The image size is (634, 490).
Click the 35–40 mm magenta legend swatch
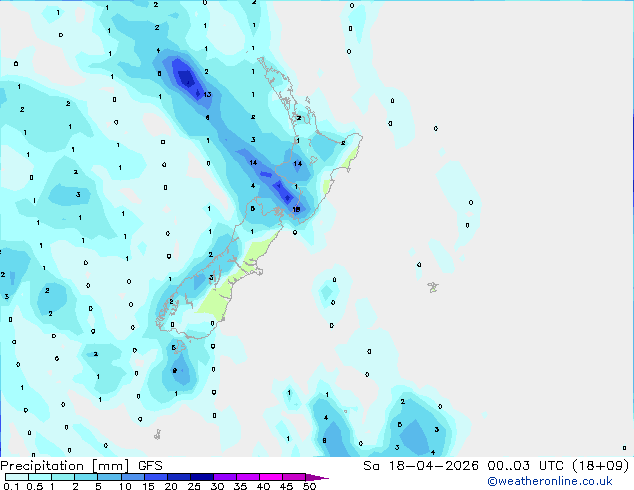click(247, 477)
